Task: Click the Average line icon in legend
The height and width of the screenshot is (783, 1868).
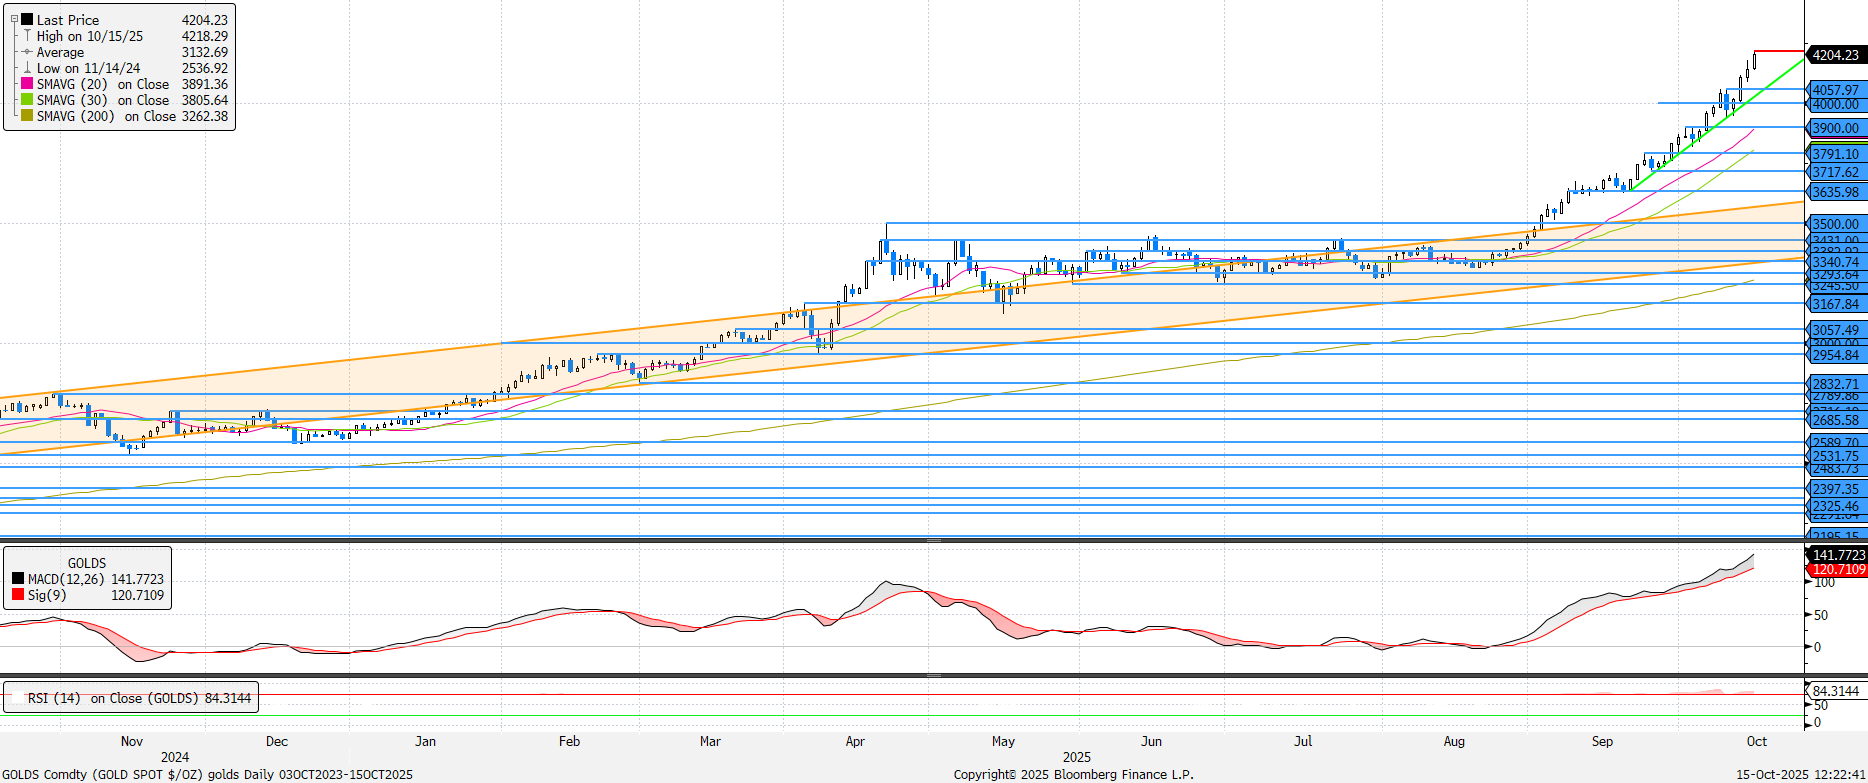Action: (x=27, y=52)
